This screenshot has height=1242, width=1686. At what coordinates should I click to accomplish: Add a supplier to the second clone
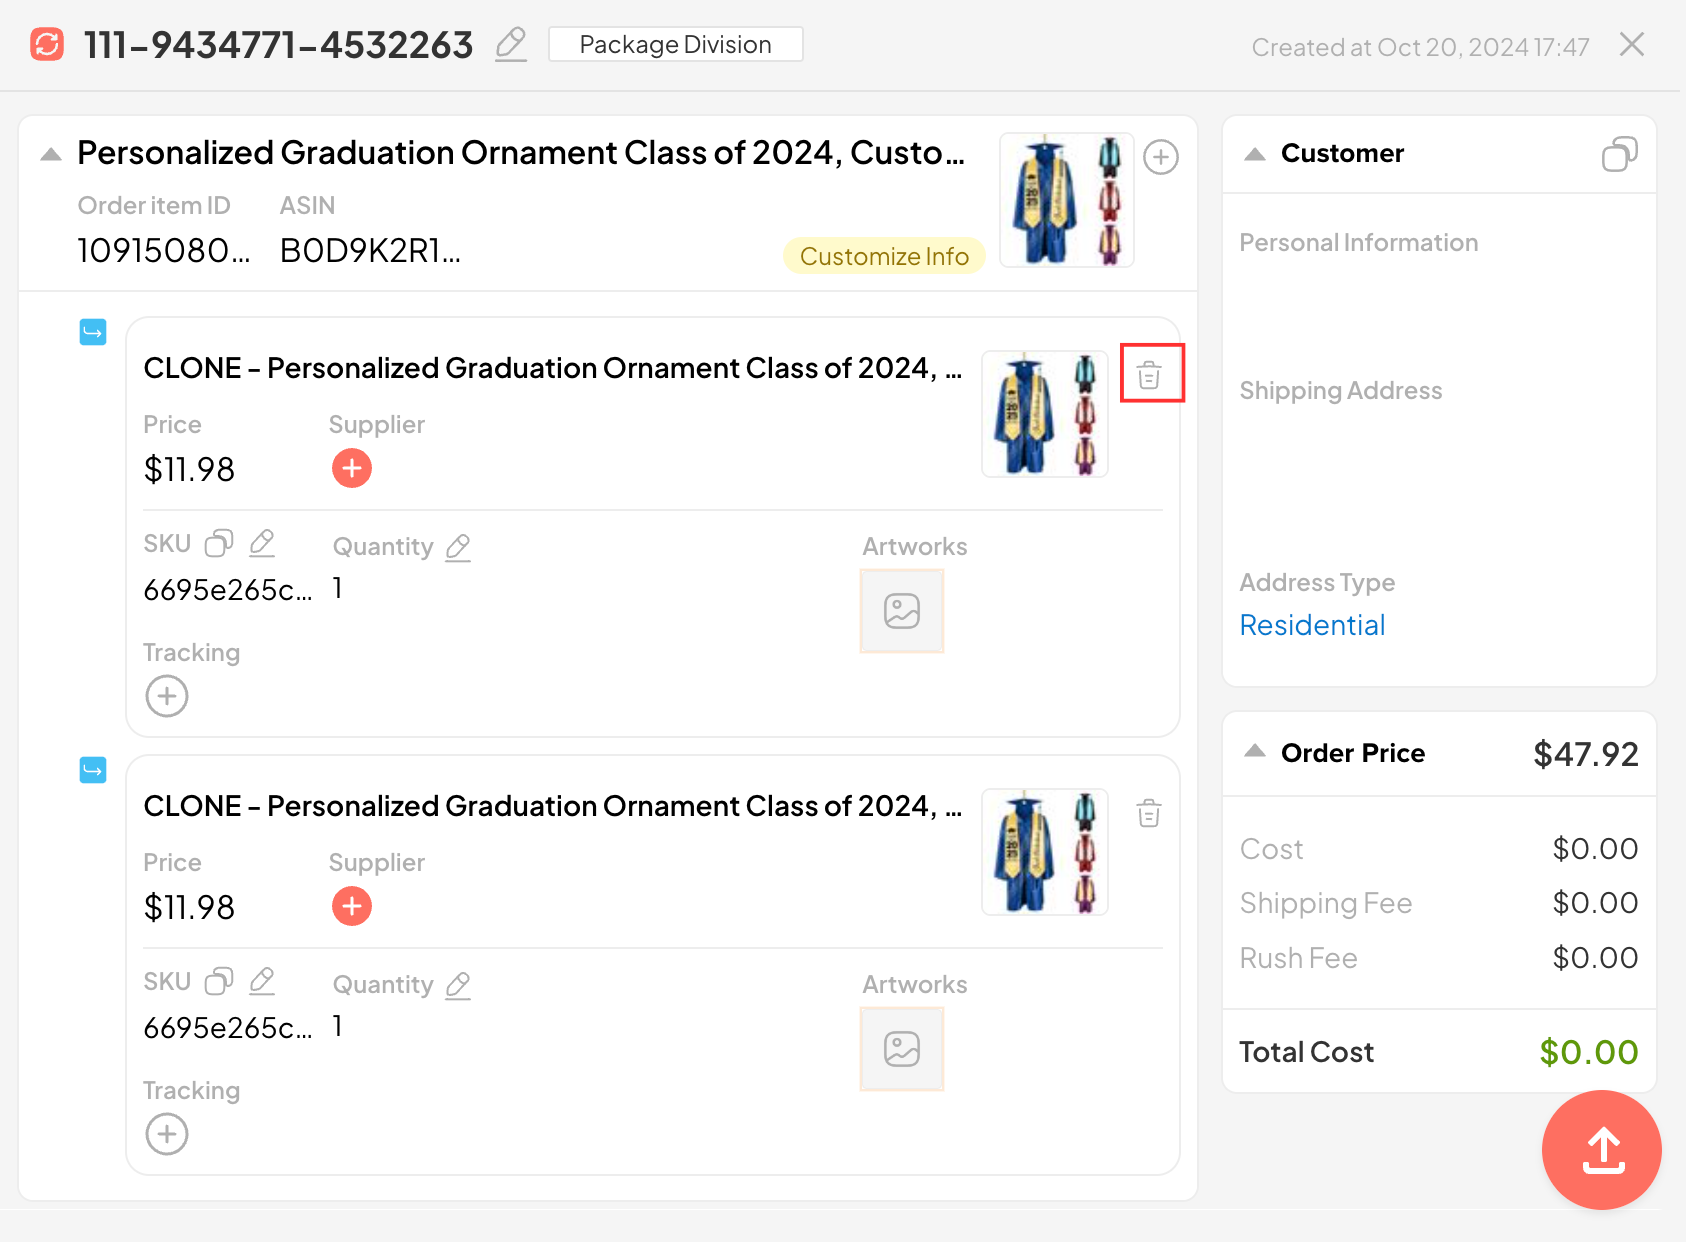tap(352, 906)
